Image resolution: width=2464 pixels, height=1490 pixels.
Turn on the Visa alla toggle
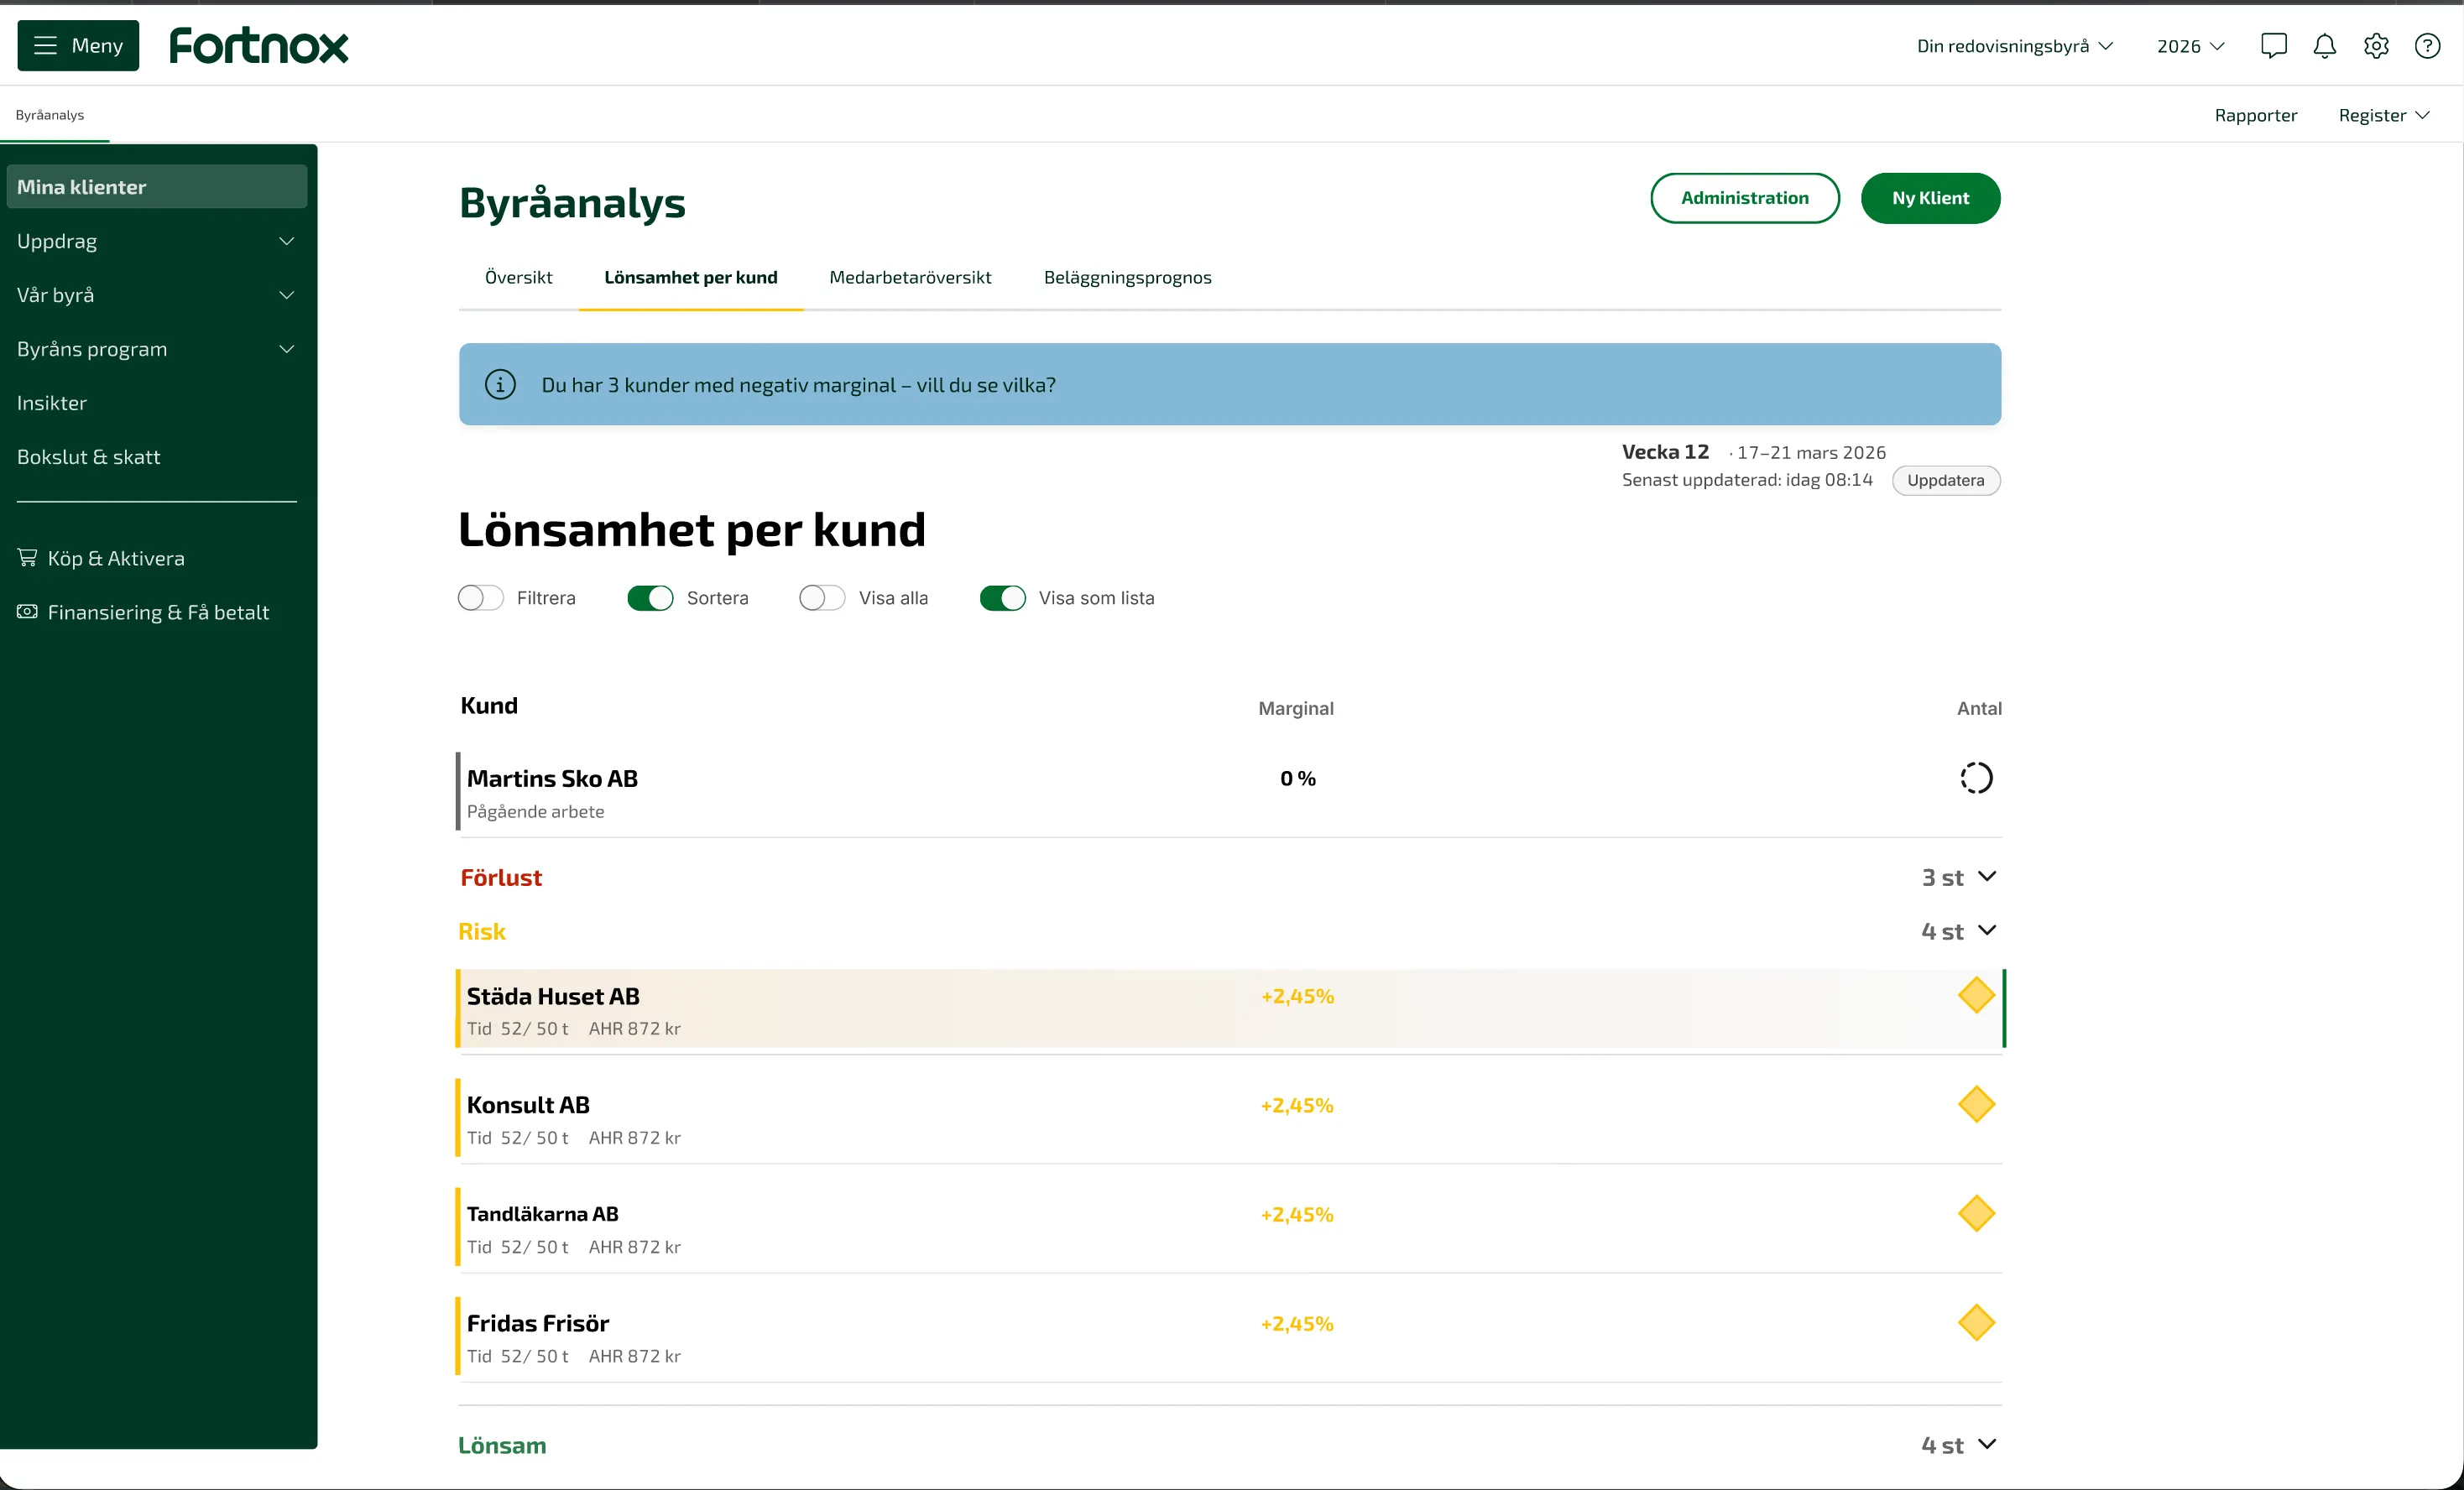click(x=822, y=598)
